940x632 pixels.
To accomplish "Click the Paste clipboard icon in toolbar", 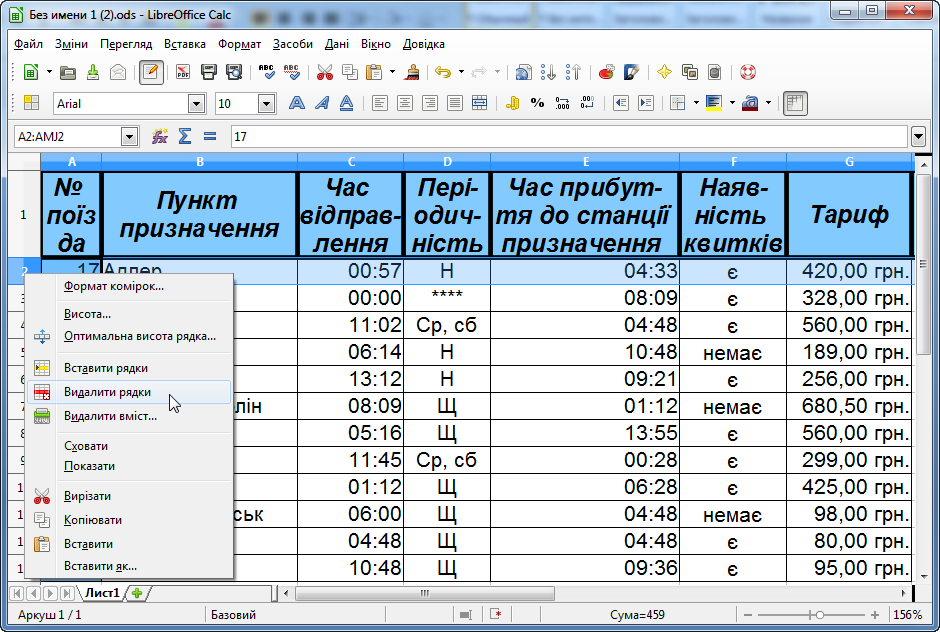I will point(375,73).
